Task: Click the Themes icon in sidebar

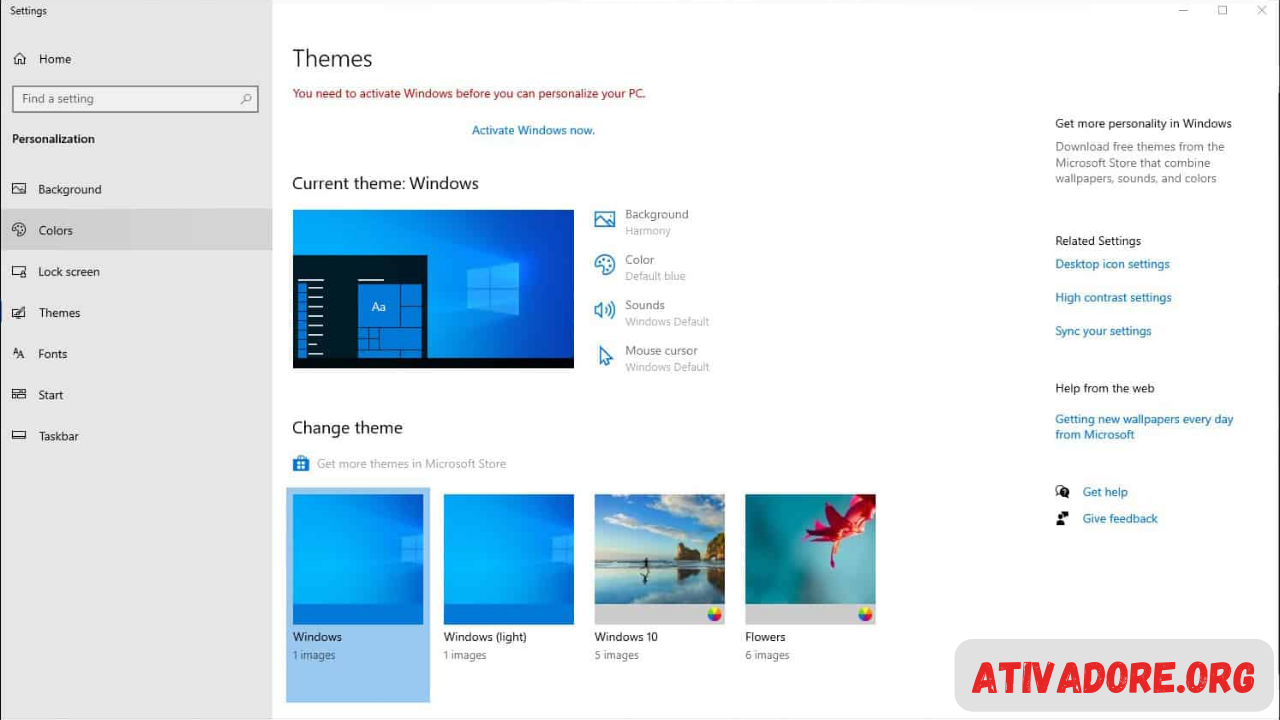Action: tap(19, 313)
